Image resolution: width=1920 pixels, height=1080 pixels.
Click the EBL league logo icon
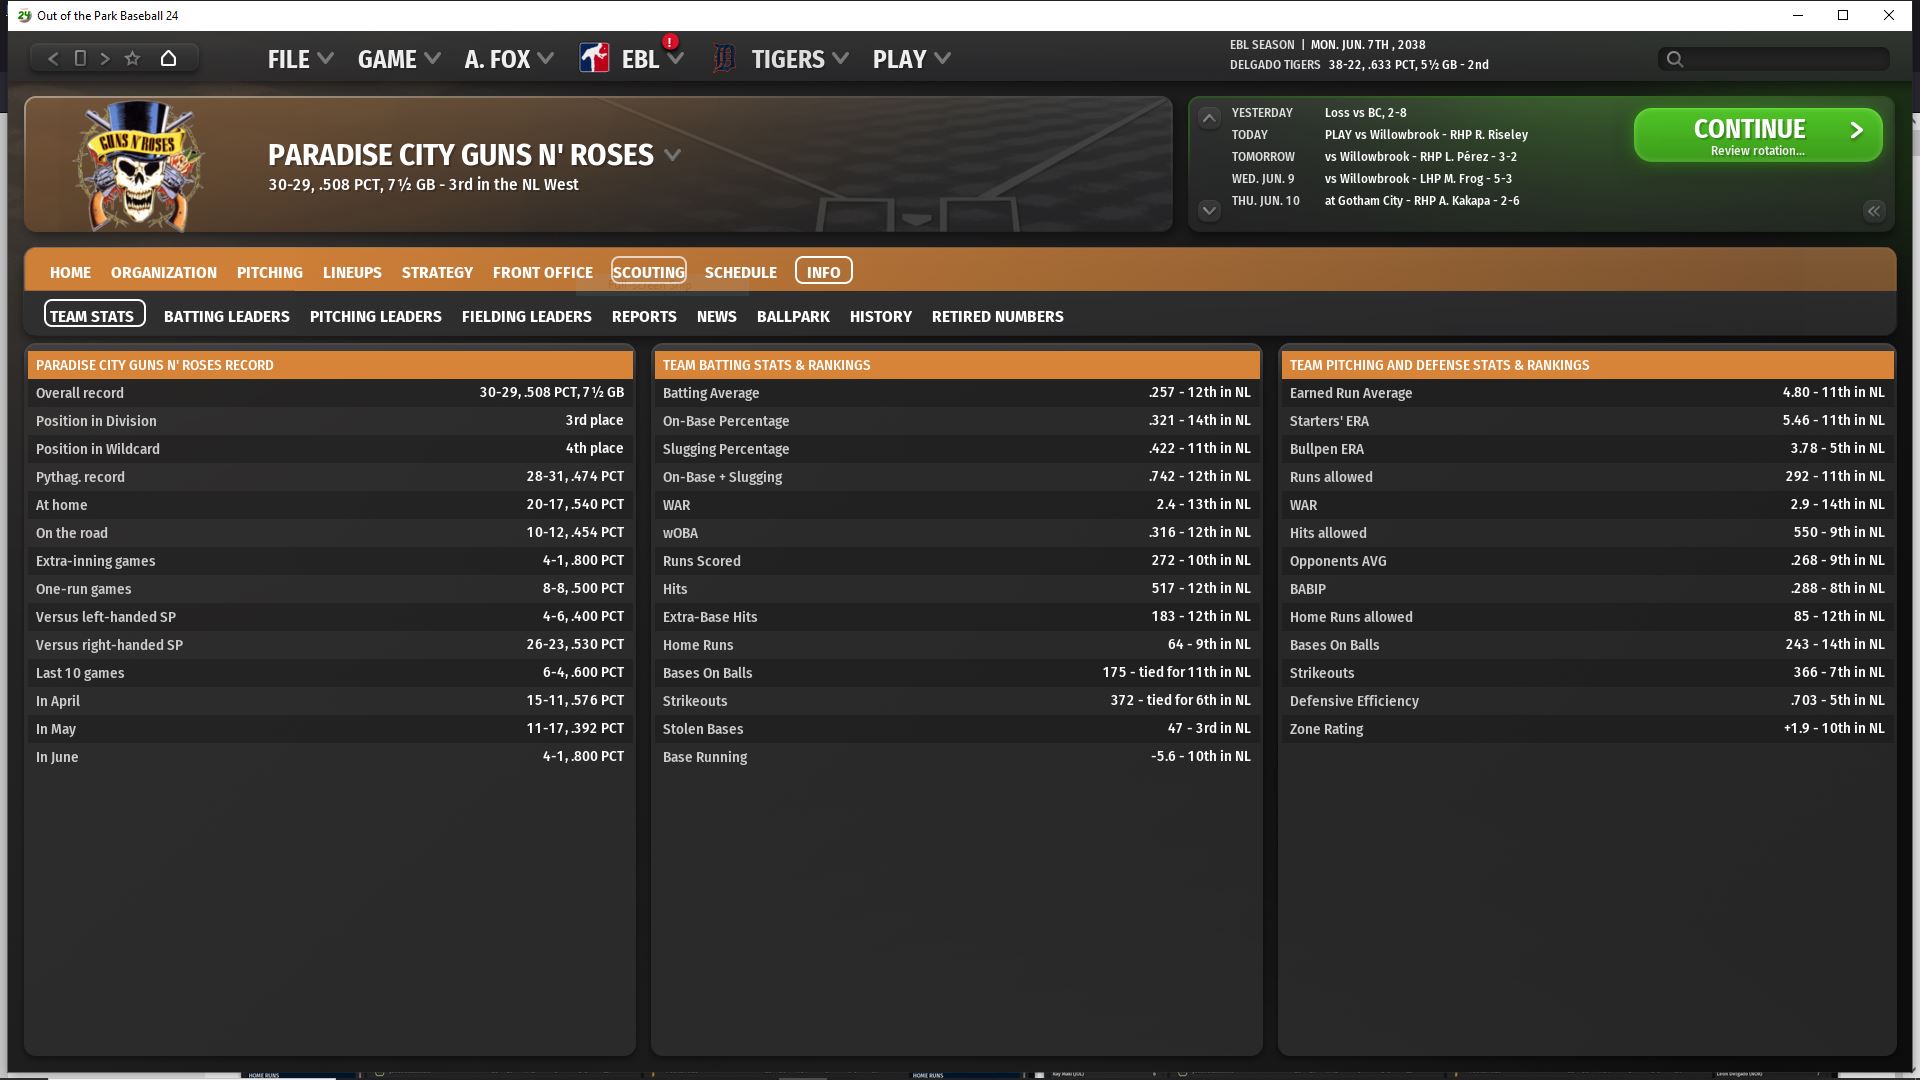tap(594, 59)
